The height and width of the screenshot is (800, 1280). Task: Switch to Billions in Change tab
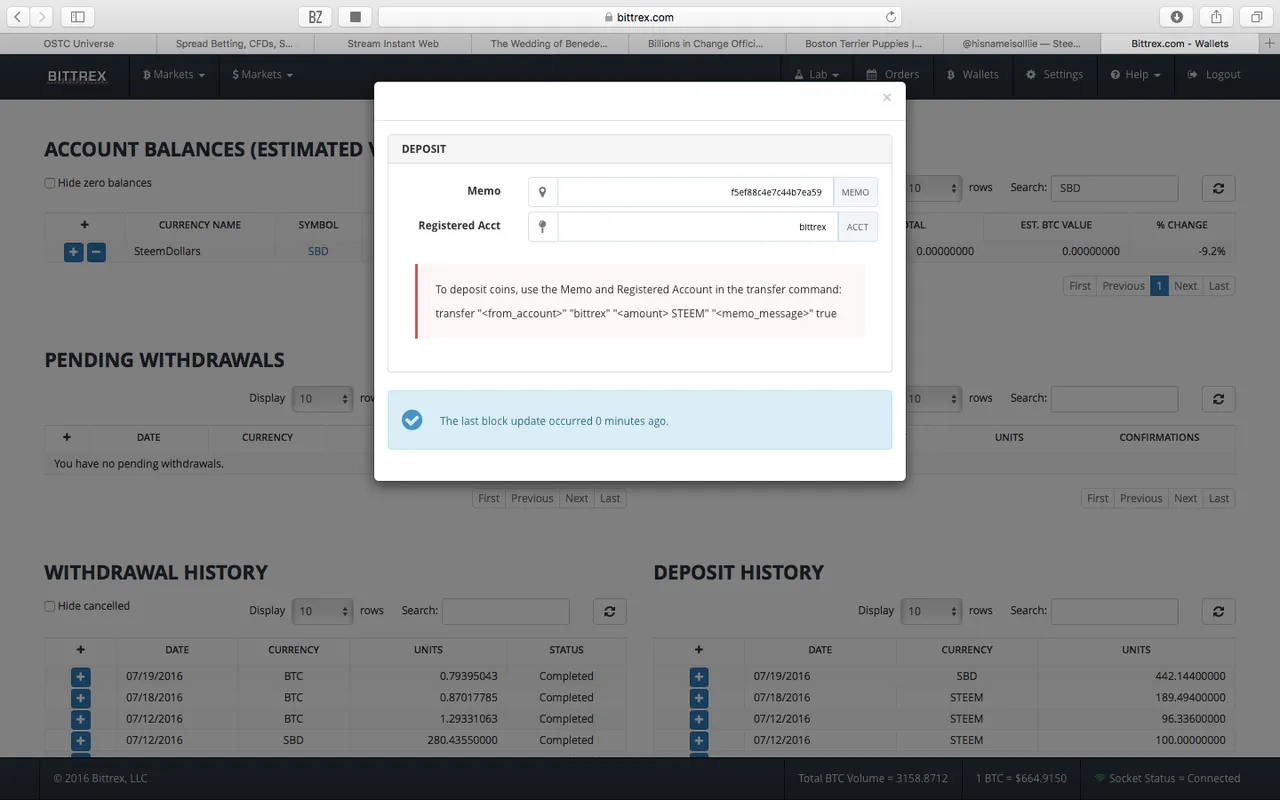(707, 44)
